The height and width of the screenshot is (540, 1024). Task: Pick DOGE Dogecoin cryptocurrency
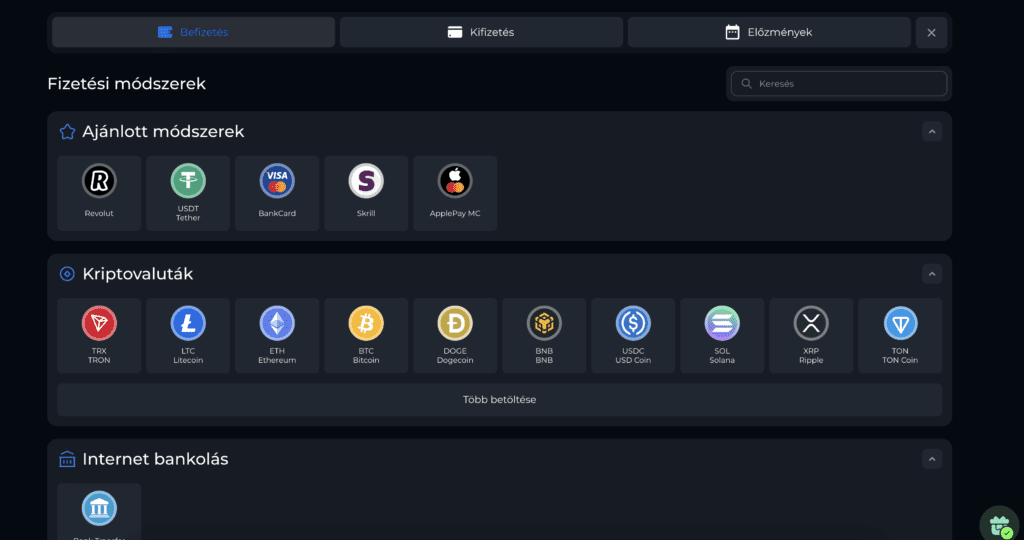click(455, 336)
